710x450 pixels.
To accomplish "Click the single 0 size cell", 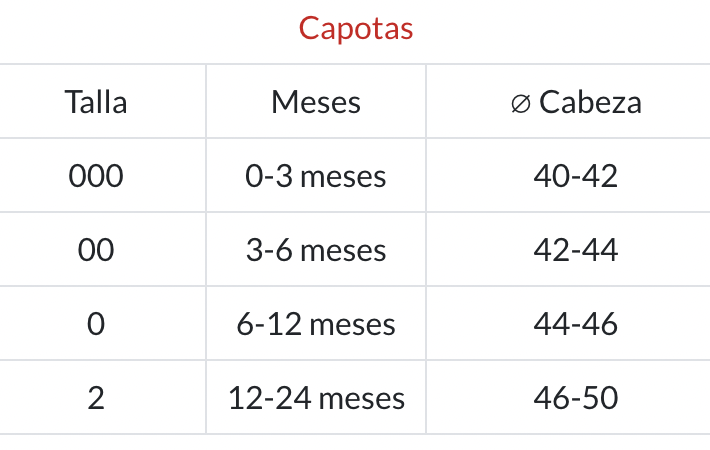I will click(96, 324).
